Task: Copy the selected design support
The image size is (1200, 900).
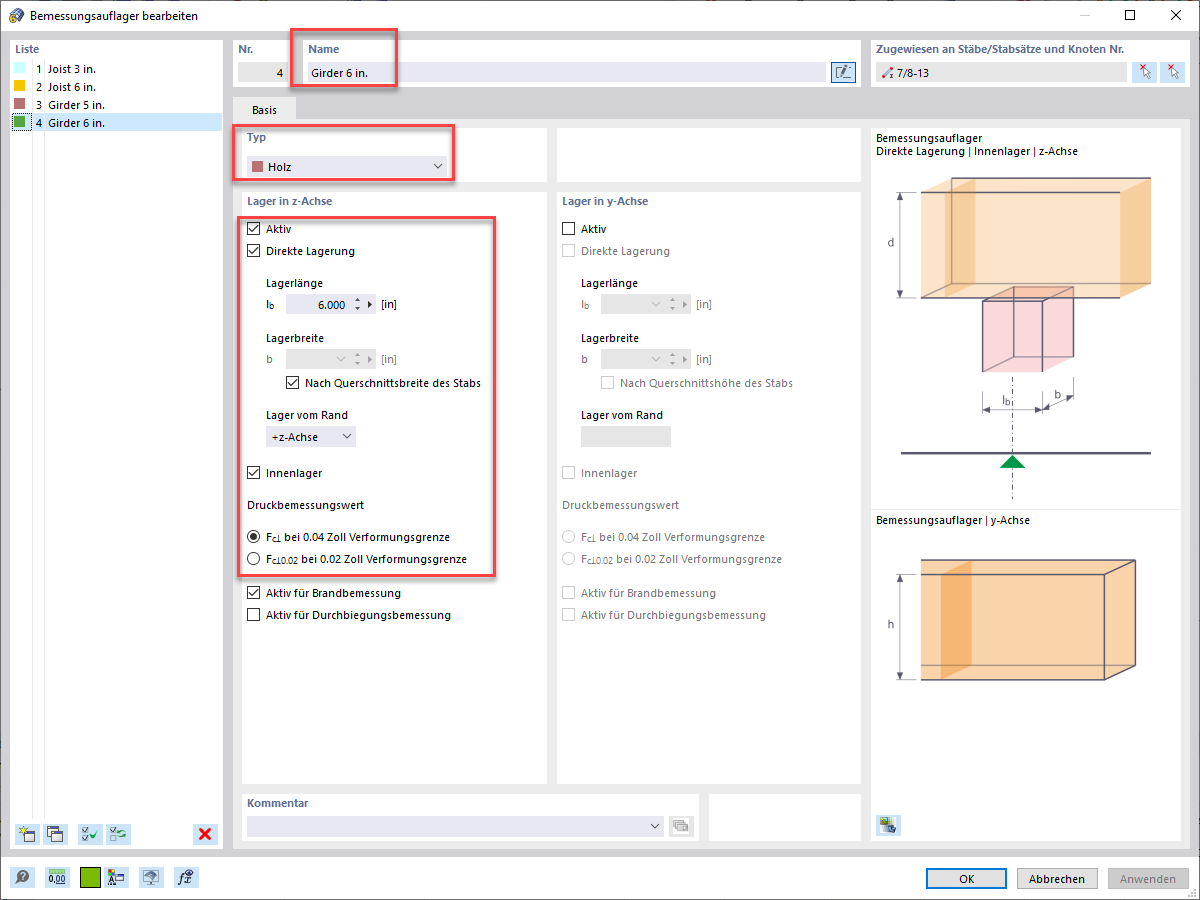Action: (x=53, y=834)
